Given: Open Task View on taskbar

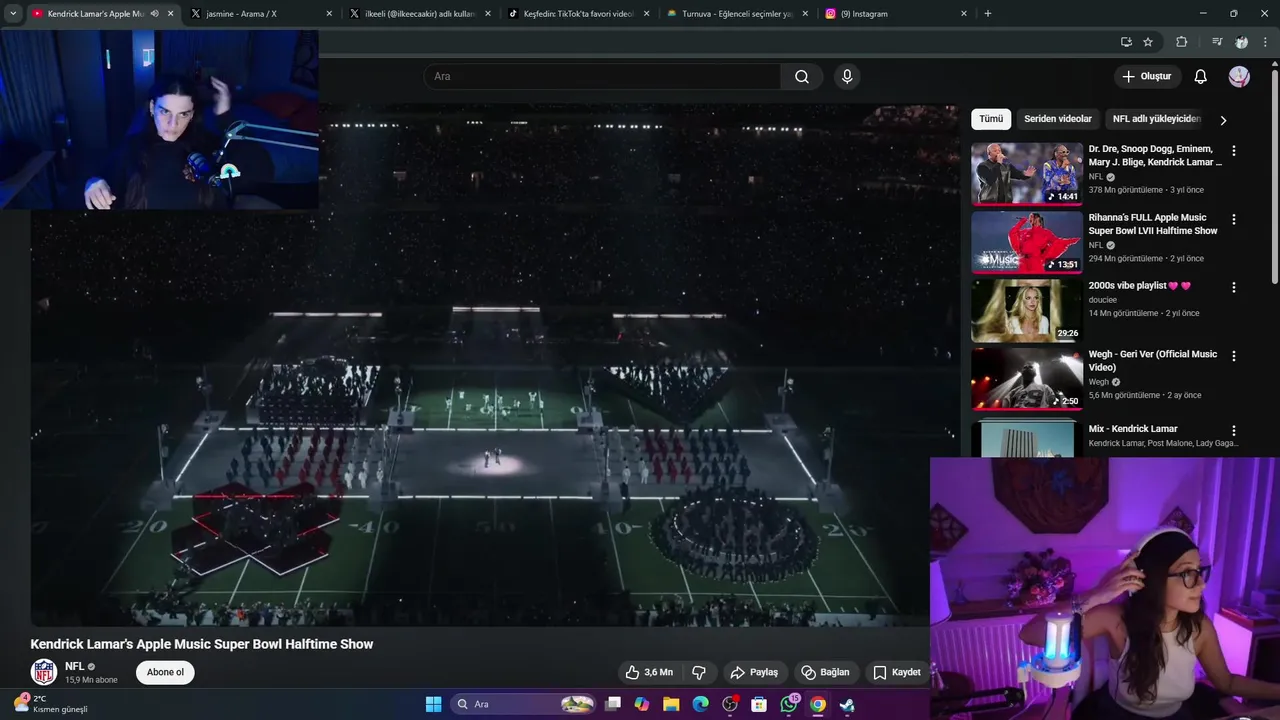Looking at the screenshot, I should click(x=614, y=704).
